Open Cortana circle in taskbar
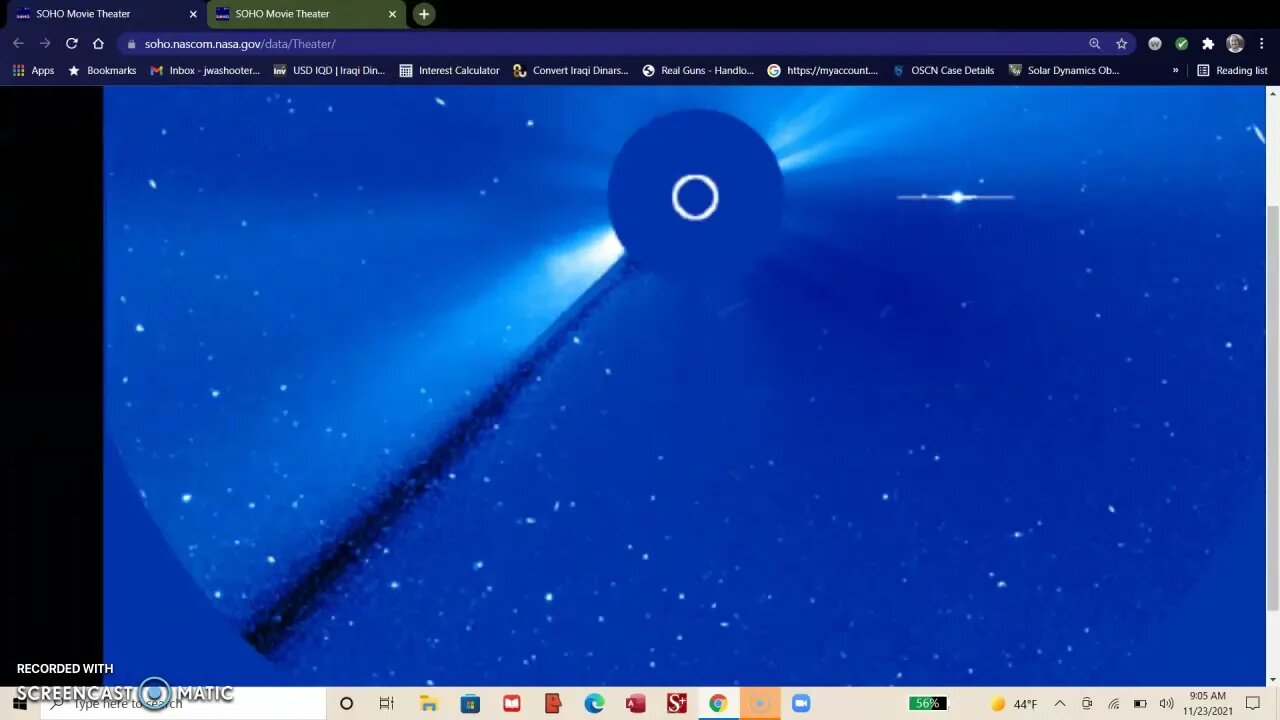 (346, 704)
